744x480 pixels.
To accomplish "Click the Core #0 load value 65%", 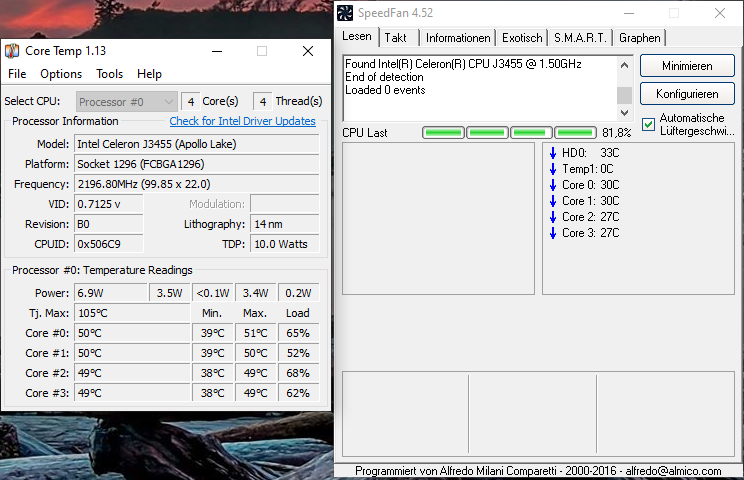I will 298,333.
